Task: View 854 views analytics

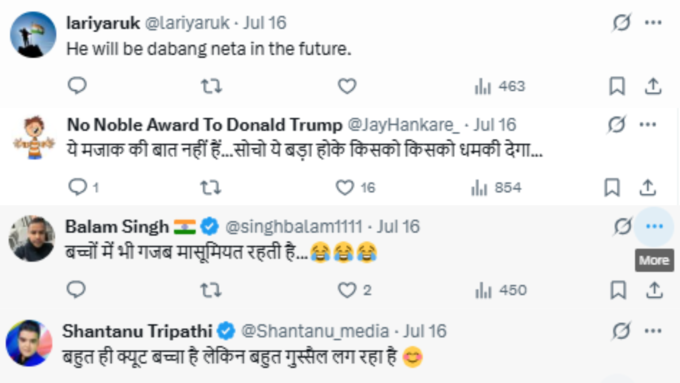Action: point(496,188)
